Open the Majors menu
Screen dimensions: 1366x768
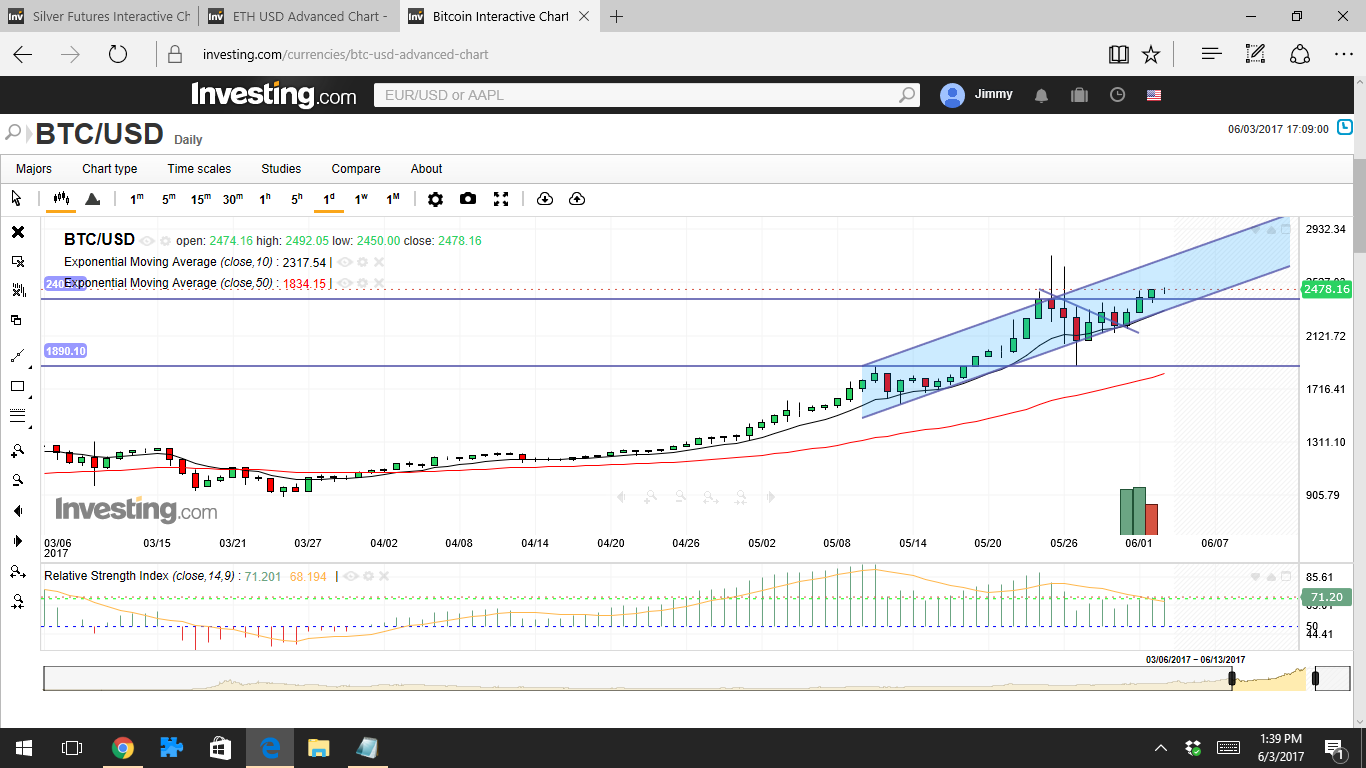pyautogui.click(x=34, y=169)
